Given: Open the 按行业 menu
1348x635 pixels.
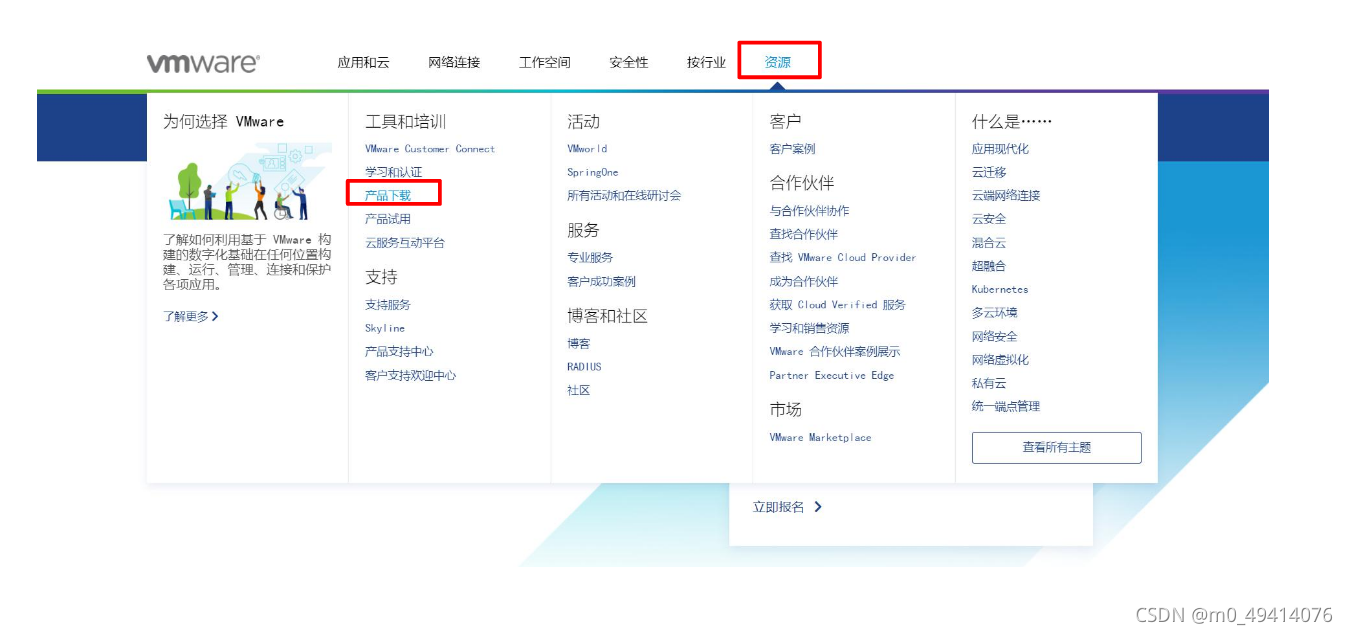Looking at the screenshot, I should pyautogui.click(x=707, y=62).
